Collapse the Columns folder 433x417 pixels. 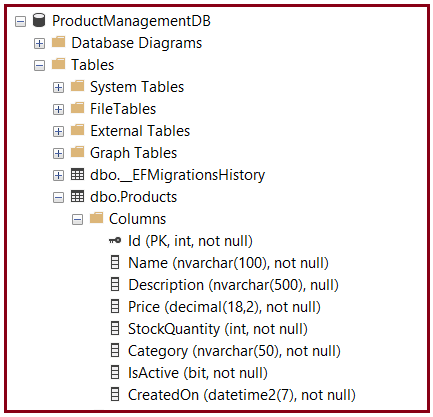[77, 220]
